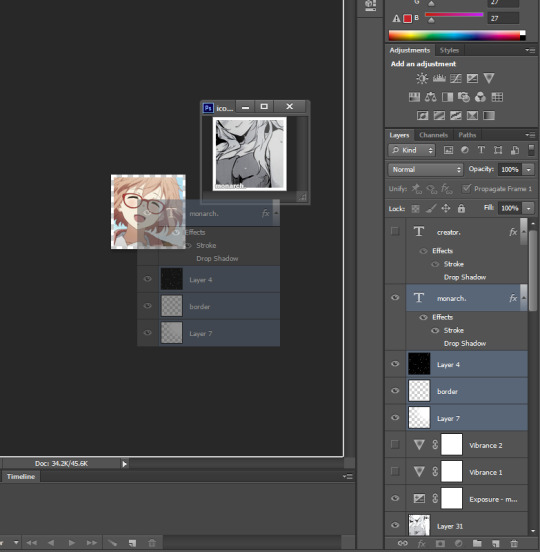
Task: Lock image pixels brush icon
Action: coord(431,209)
